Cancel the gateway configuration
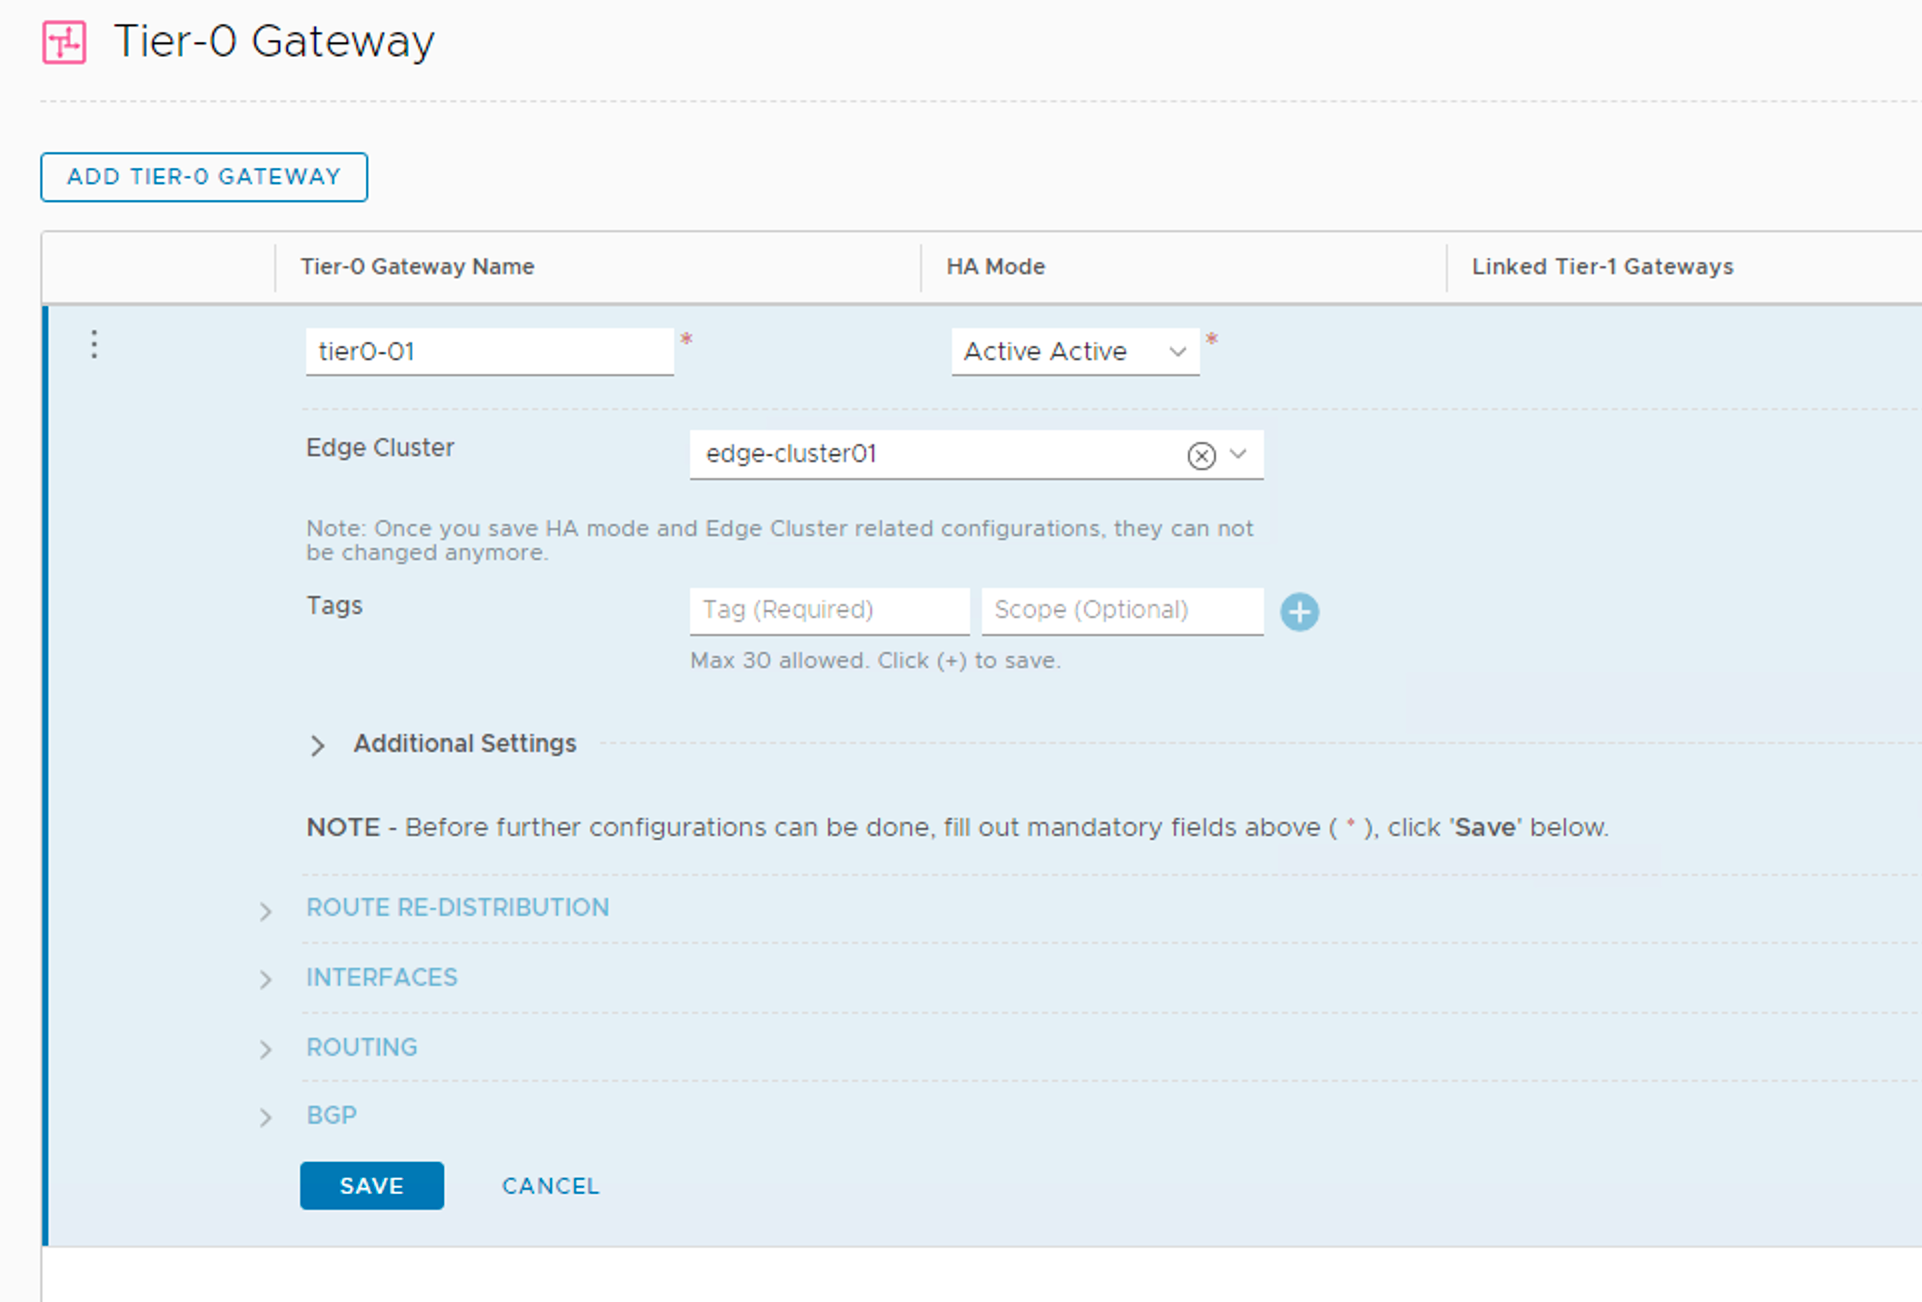 [550, 1186]
